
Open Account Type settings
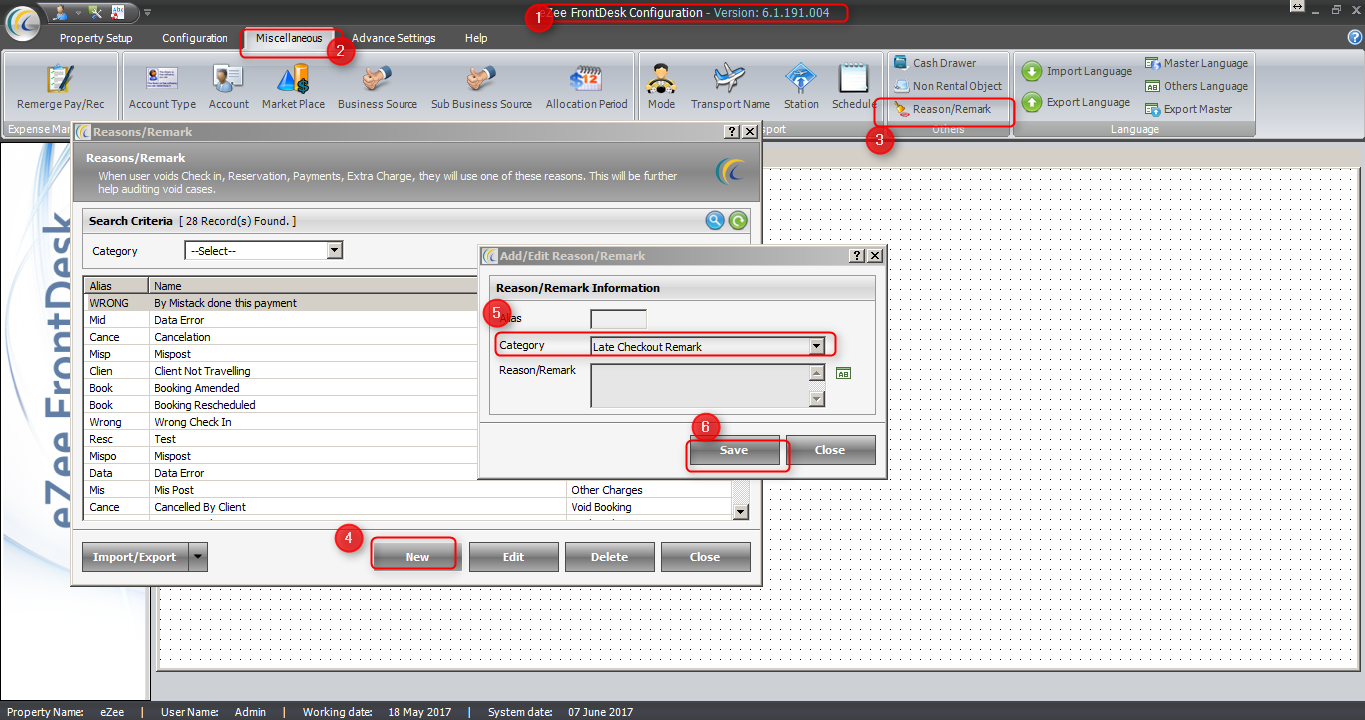click(x=162, y=87)
